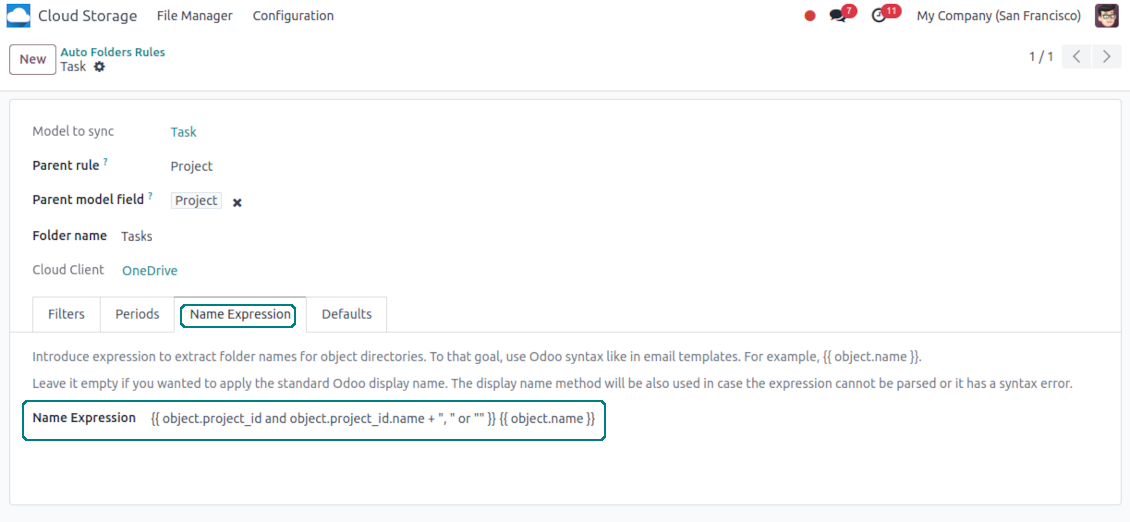Click the Name Expression input field
This screenshot has height=522, width=1130.
[372, 419]
